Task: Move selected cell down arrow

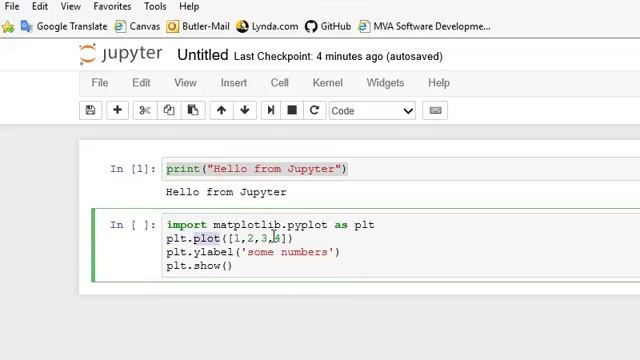Action: click(245, 110)
